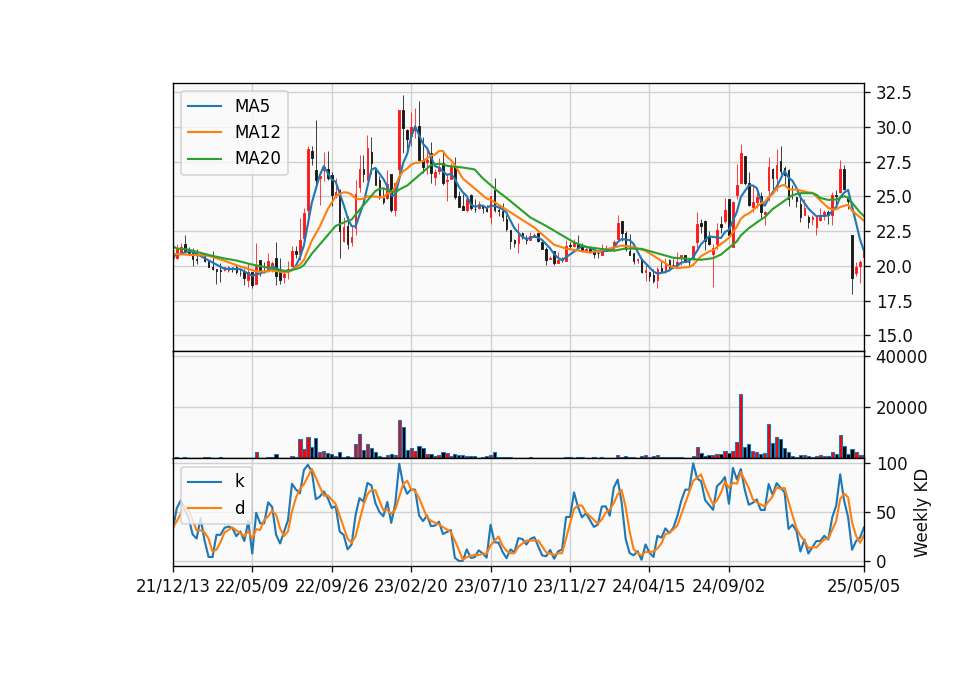The height and width of the screenshot is (690, 960).
Task: Click the k legend label
Action: point(239,481)
